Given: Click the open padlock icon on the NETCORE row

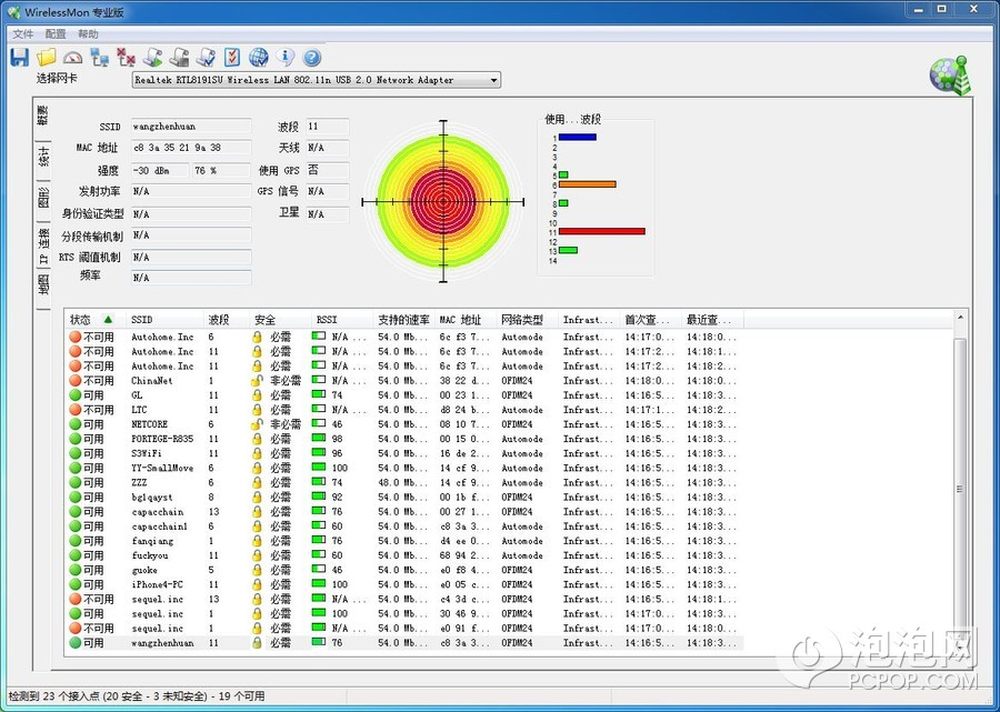Looking at the screenshot, I should (256, 424).
